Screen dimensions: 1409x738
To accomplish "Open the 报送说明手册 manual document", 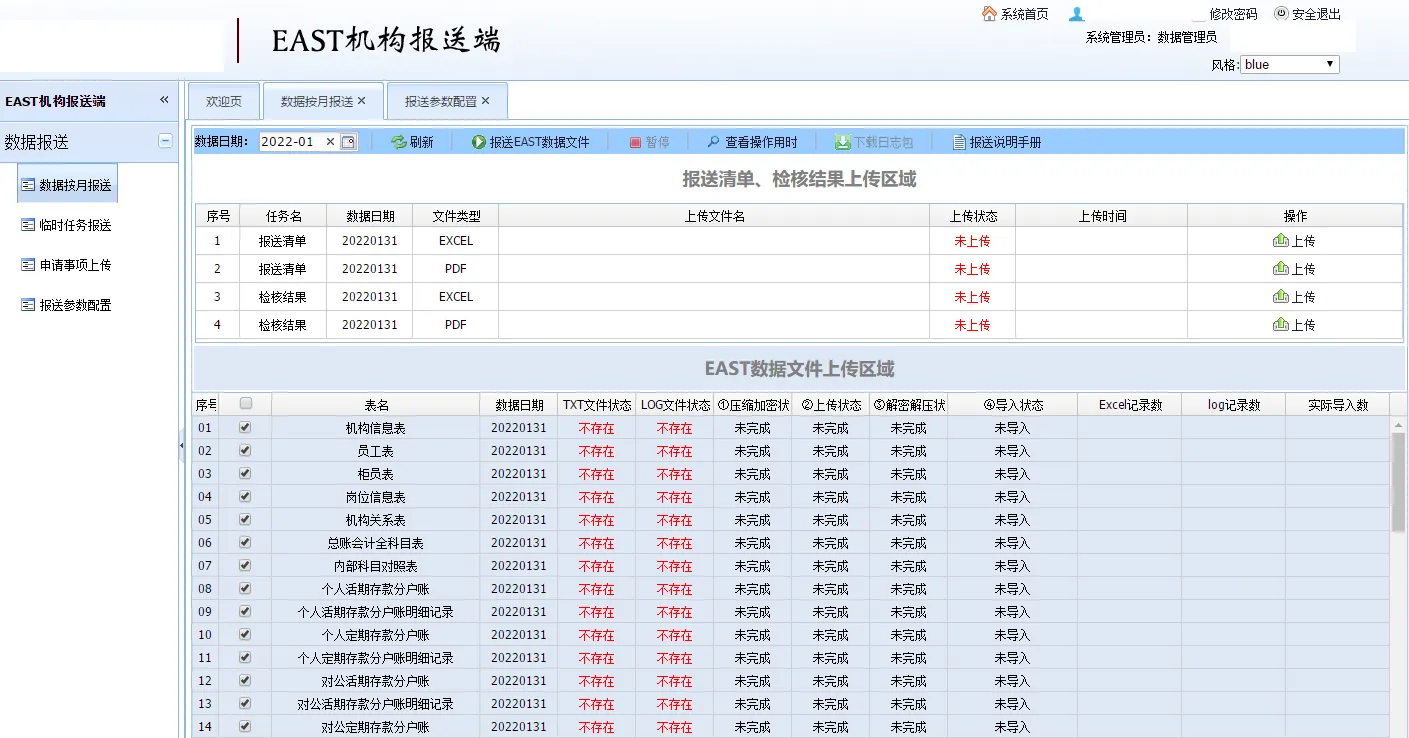I will click(959, 142).
